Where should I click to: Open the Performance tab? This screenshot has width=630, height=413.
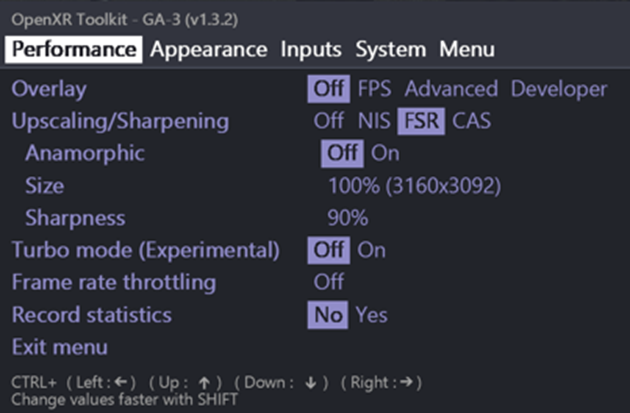75,49
